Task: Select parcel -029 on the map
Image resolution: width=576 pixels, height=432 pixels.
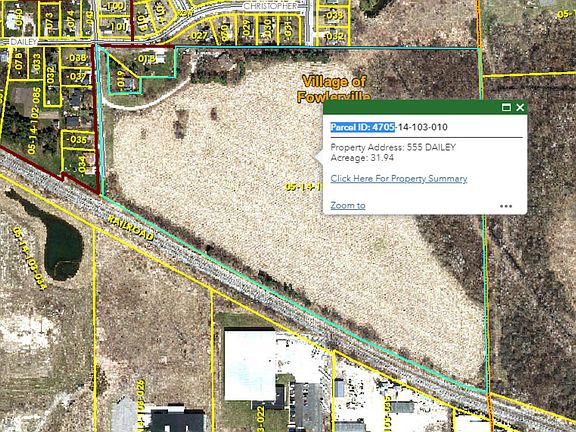Action: point(246,27)
